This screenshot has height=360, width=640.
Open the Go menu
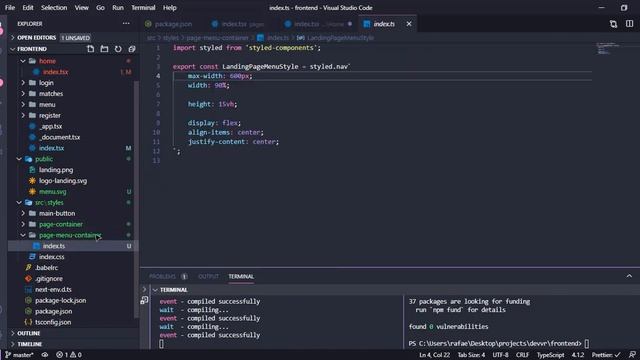pos(100,8)
